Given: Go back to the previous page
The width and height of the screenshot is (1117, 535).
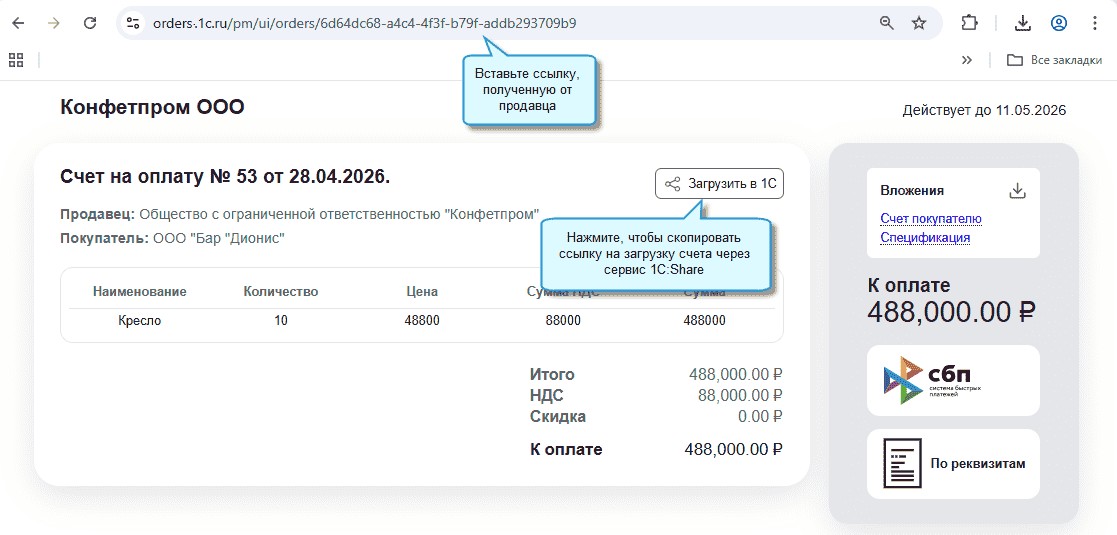Looking at the screenshot, I should click(x=19, y=23).
